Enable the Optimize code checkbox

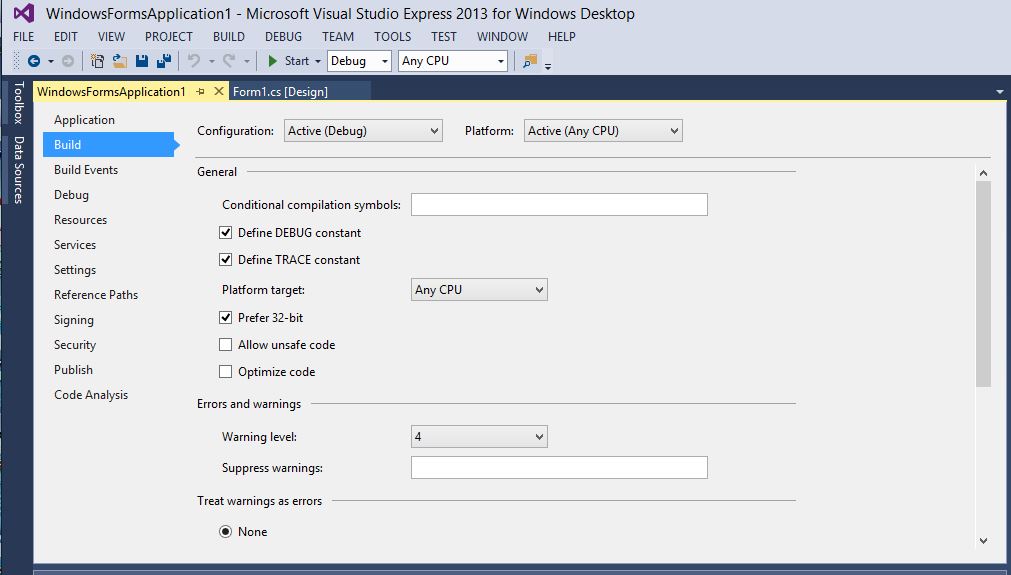click(226, 372)
